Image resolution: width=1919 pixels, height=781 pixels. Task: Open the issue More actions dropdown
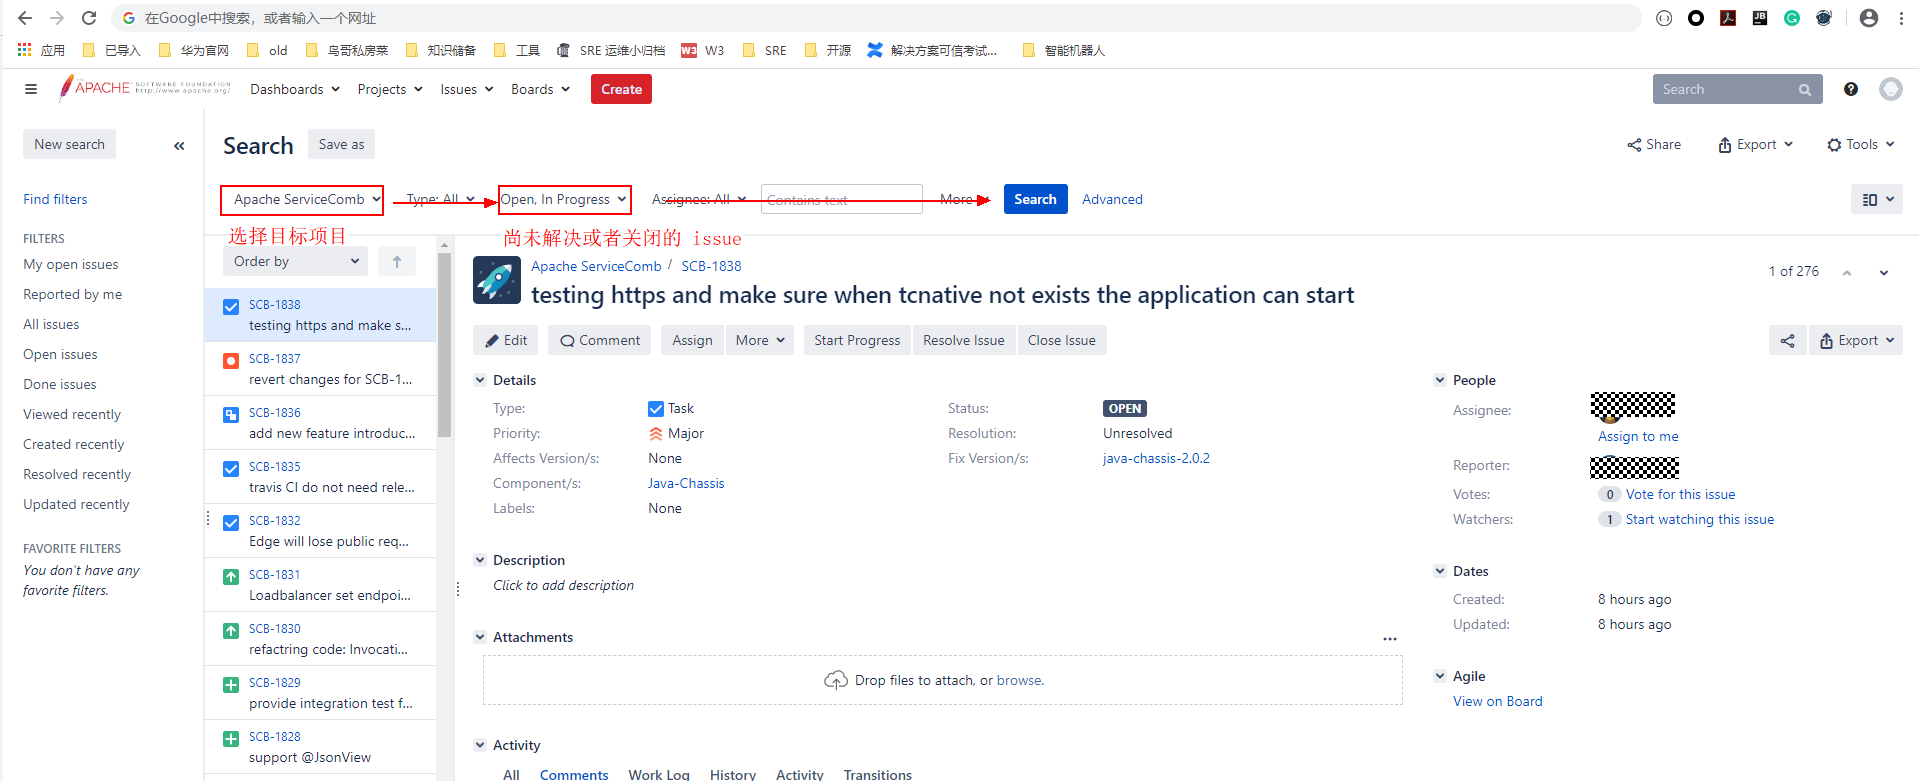tap(760, 341)
